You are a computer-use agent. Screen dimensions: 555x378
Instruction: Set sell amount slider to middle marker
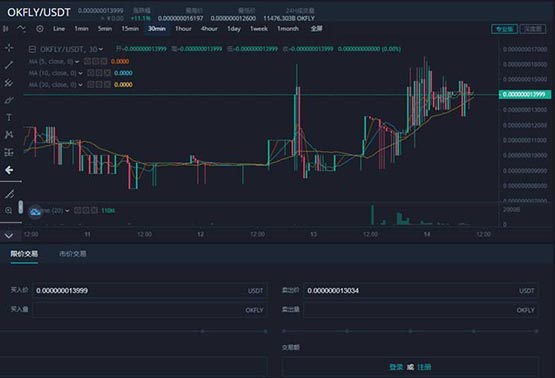coord(410,331)
